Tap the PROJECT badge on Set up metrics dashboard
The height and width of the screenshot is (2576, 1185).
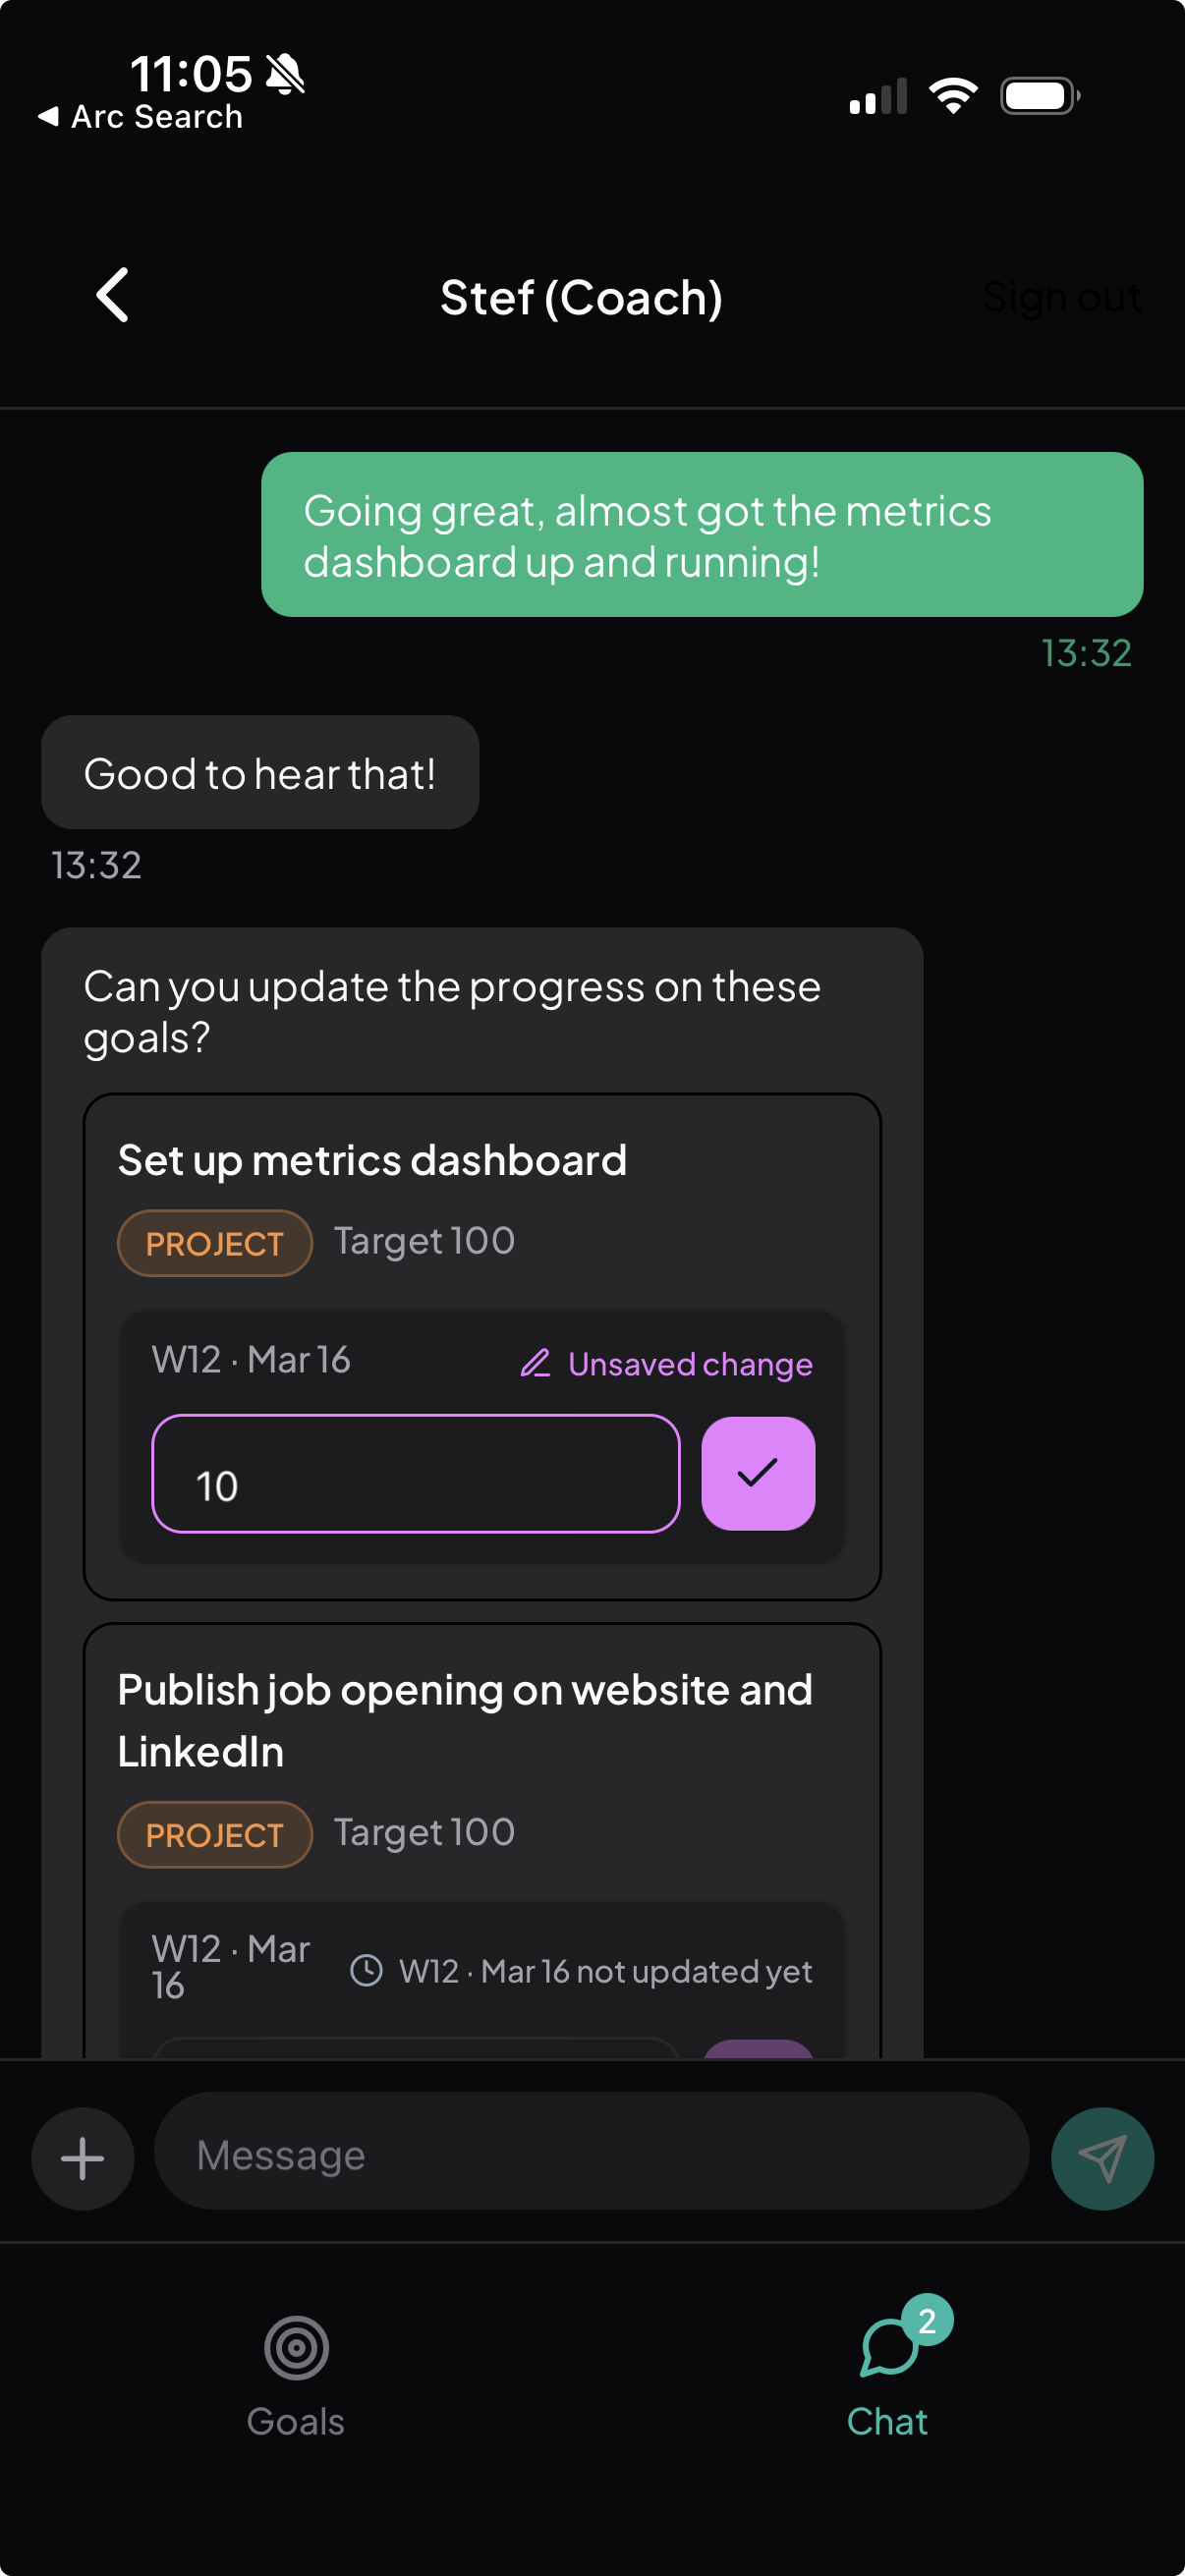tap(214, 1243)
